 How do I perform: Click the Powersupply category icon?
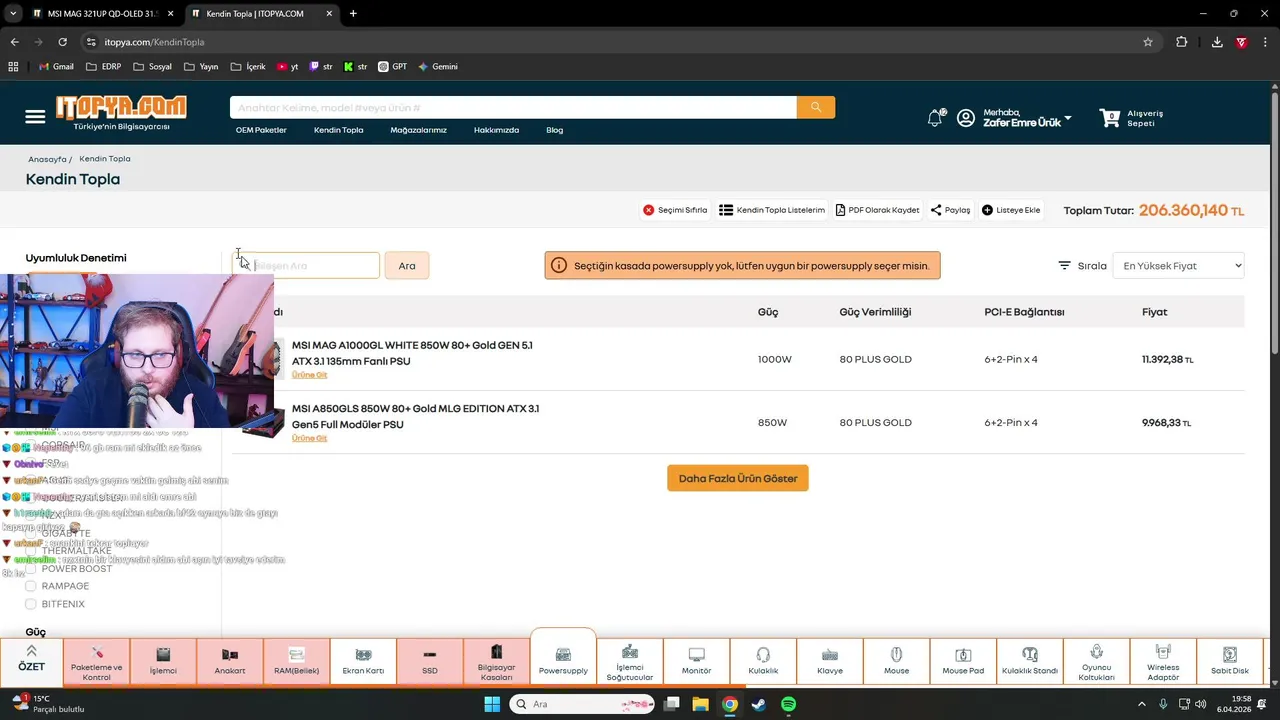[563, 654]
